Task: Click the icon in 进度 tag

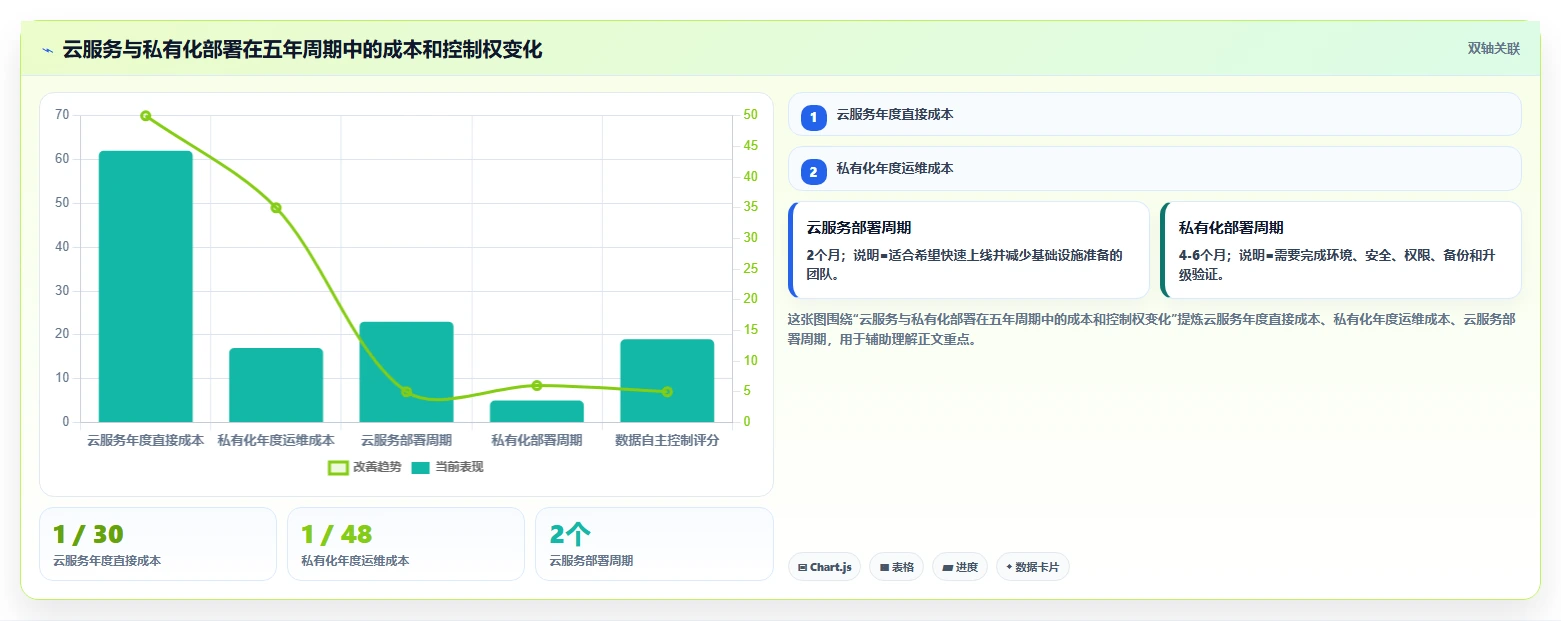Action: point(947,568)
